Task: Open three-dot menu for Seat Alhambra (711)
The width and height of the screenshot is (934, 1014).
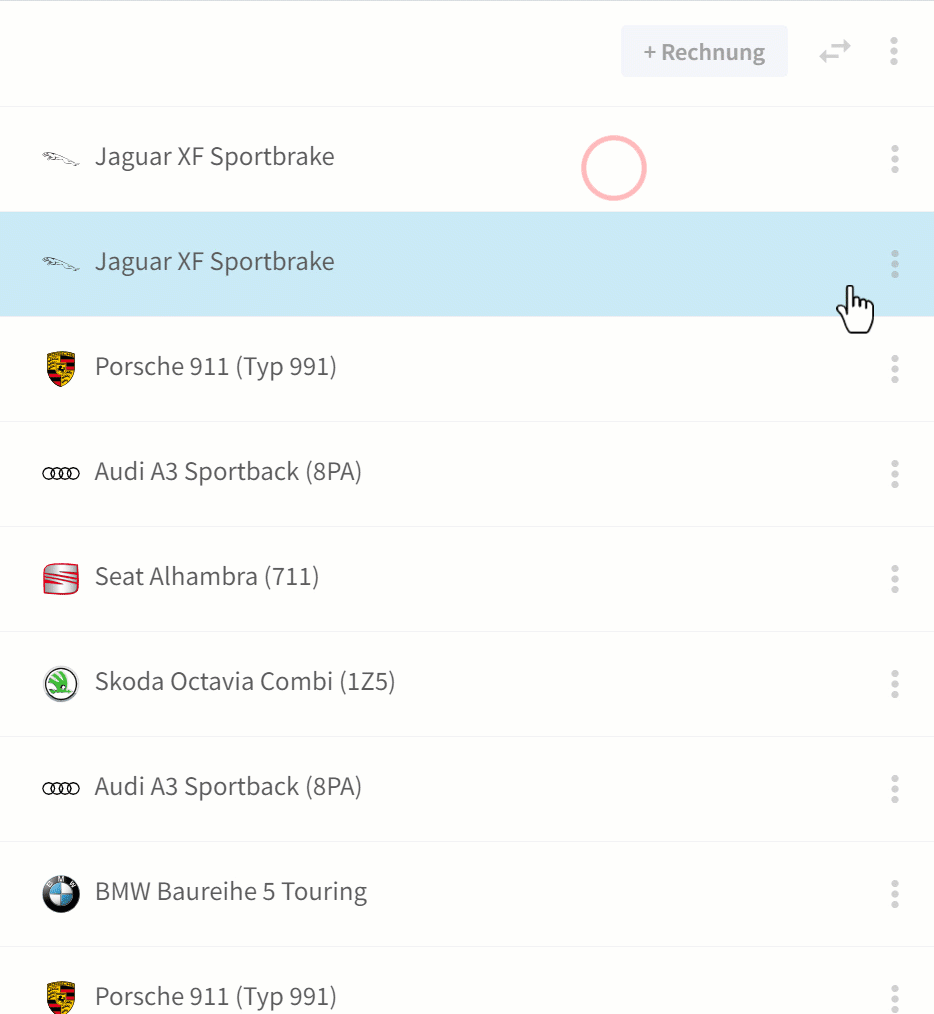Action: pos(895,579)
